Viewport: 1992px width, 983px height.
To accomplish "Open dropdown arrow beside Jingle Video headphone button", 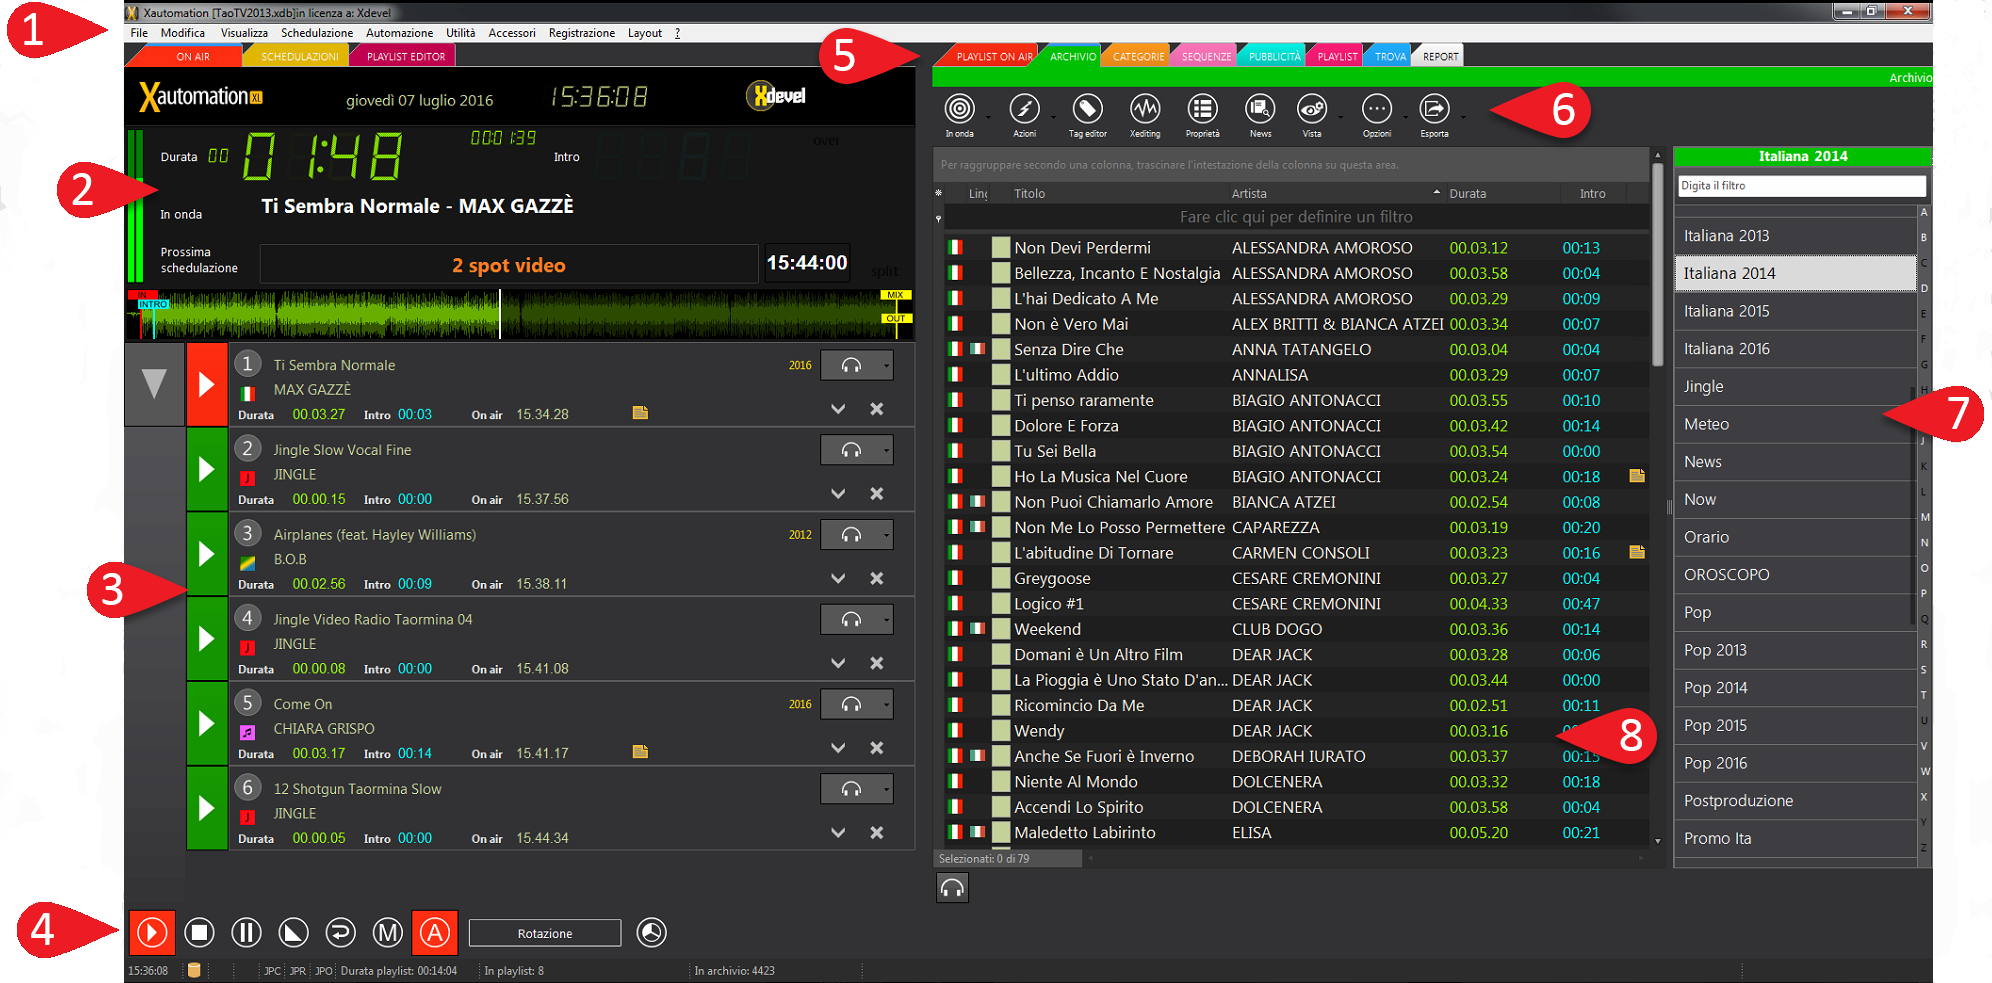I will point(886,620).
